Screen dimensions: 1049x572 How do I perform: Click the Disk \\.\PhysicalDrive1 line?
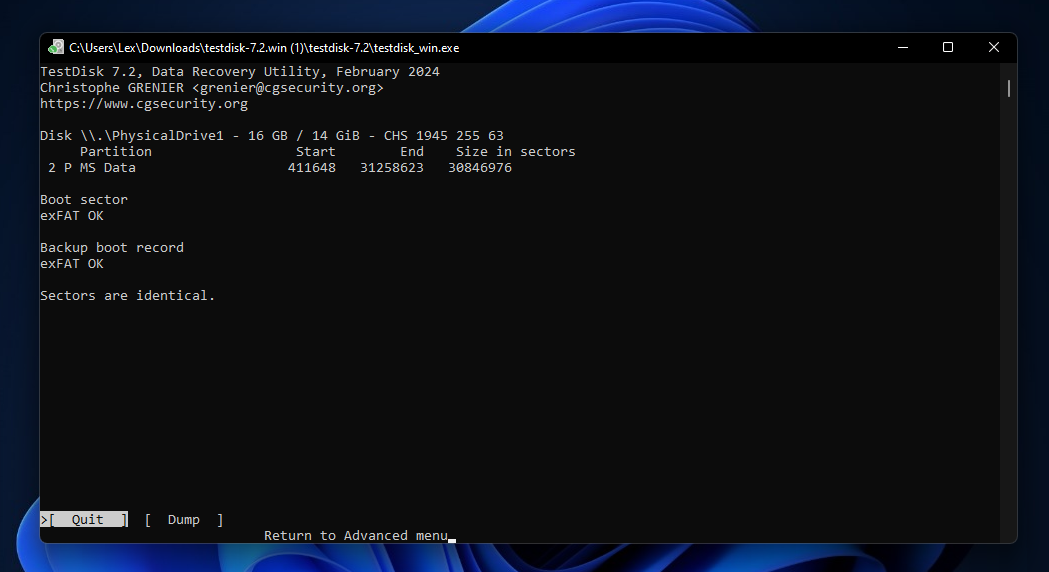click(x=272, y=136)
